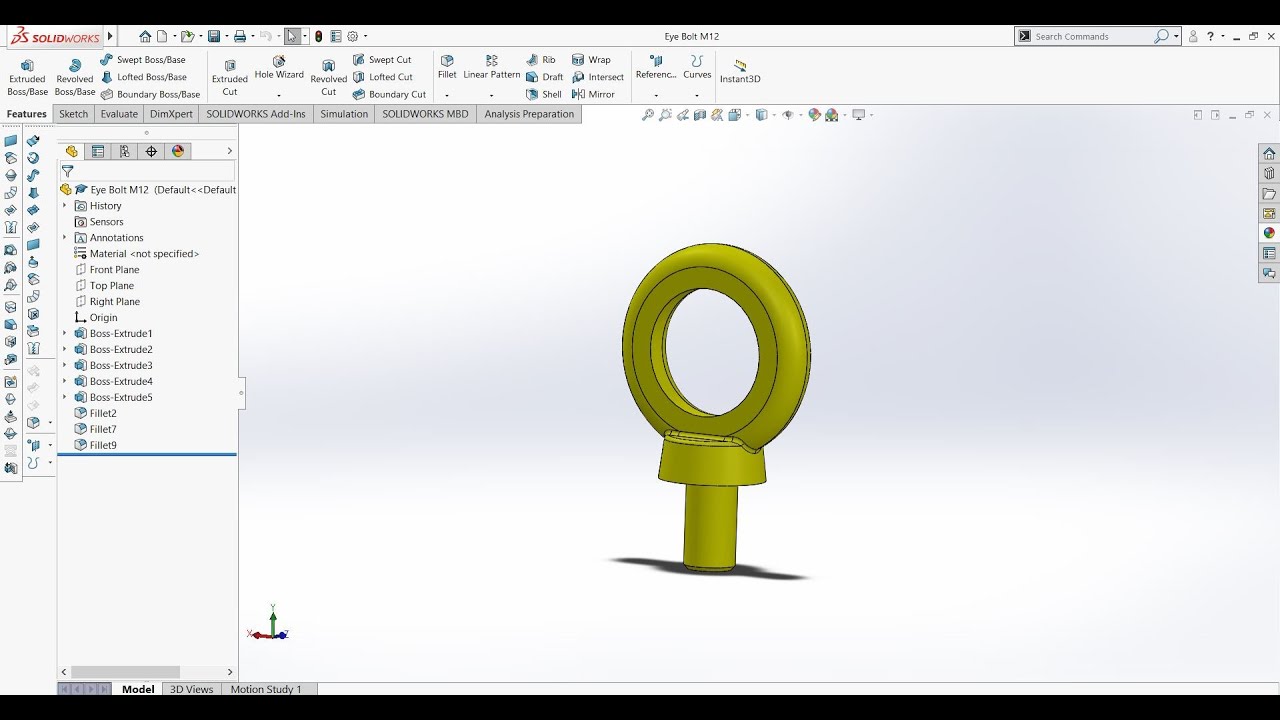Open DisplayManager color ball tab
The image size is (1280, 720).
click(x=178, y=151)
